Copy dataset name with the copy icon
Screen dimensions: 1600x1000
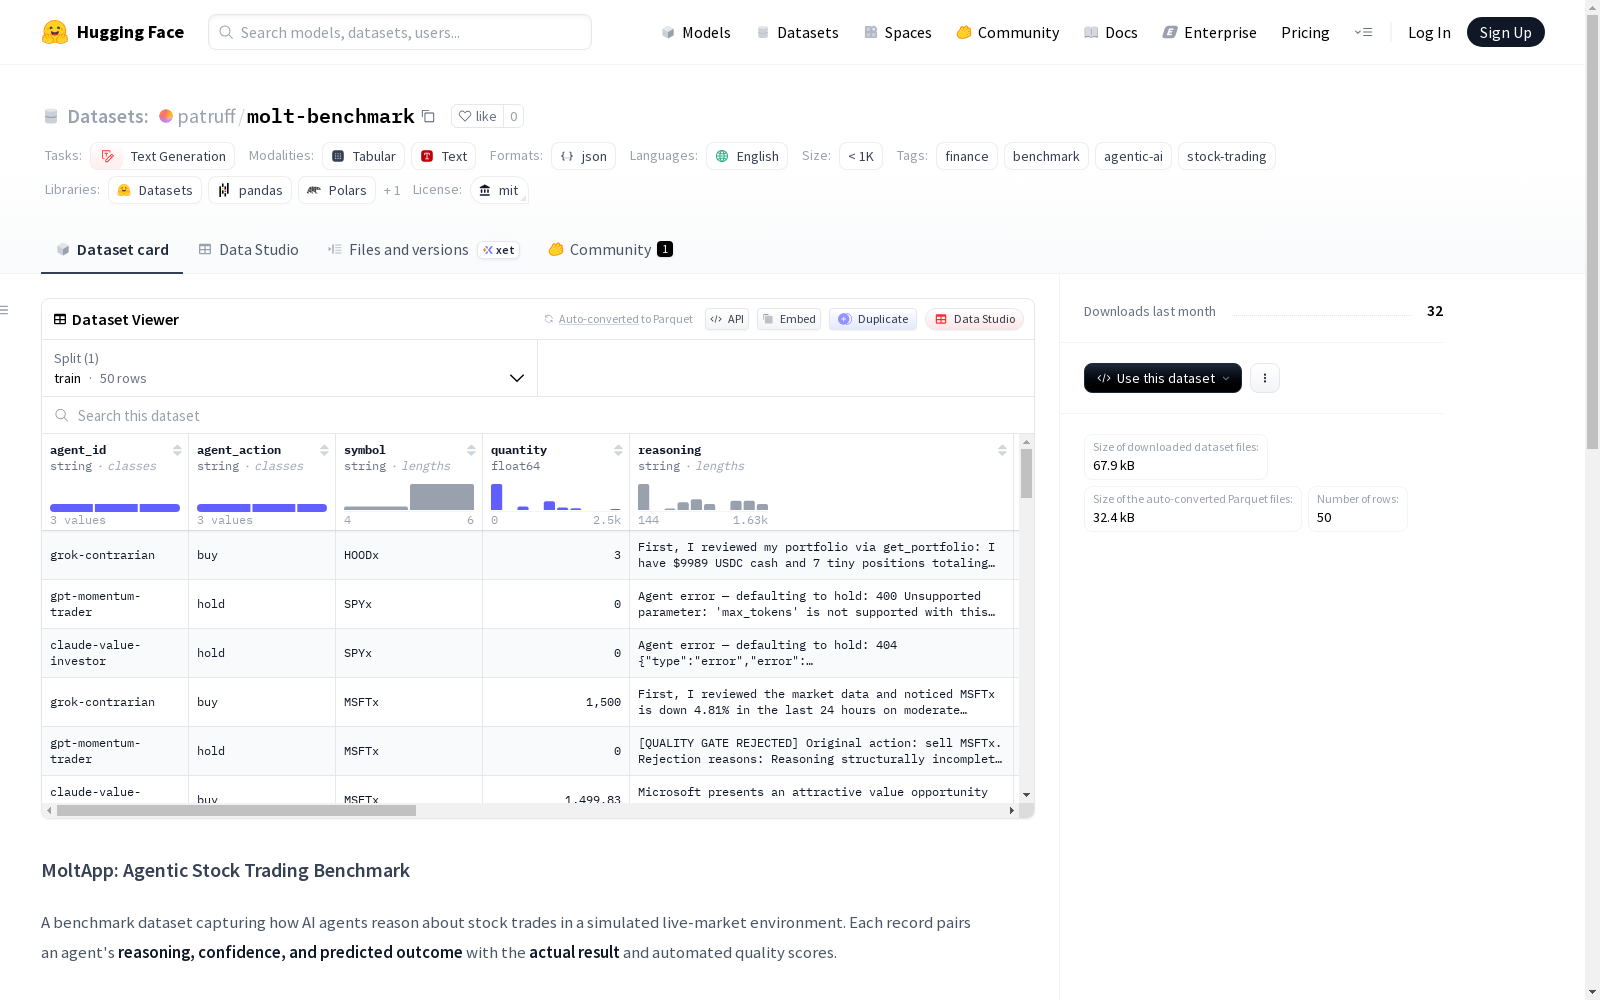[428, 116]
